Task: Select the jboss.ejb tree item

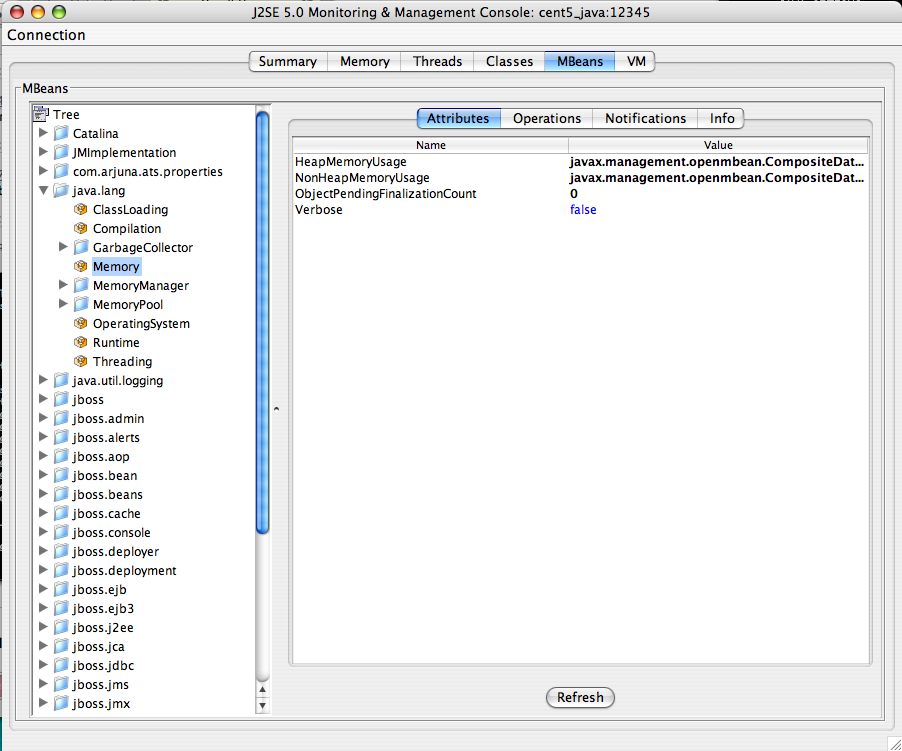Action: click(100, 589)
